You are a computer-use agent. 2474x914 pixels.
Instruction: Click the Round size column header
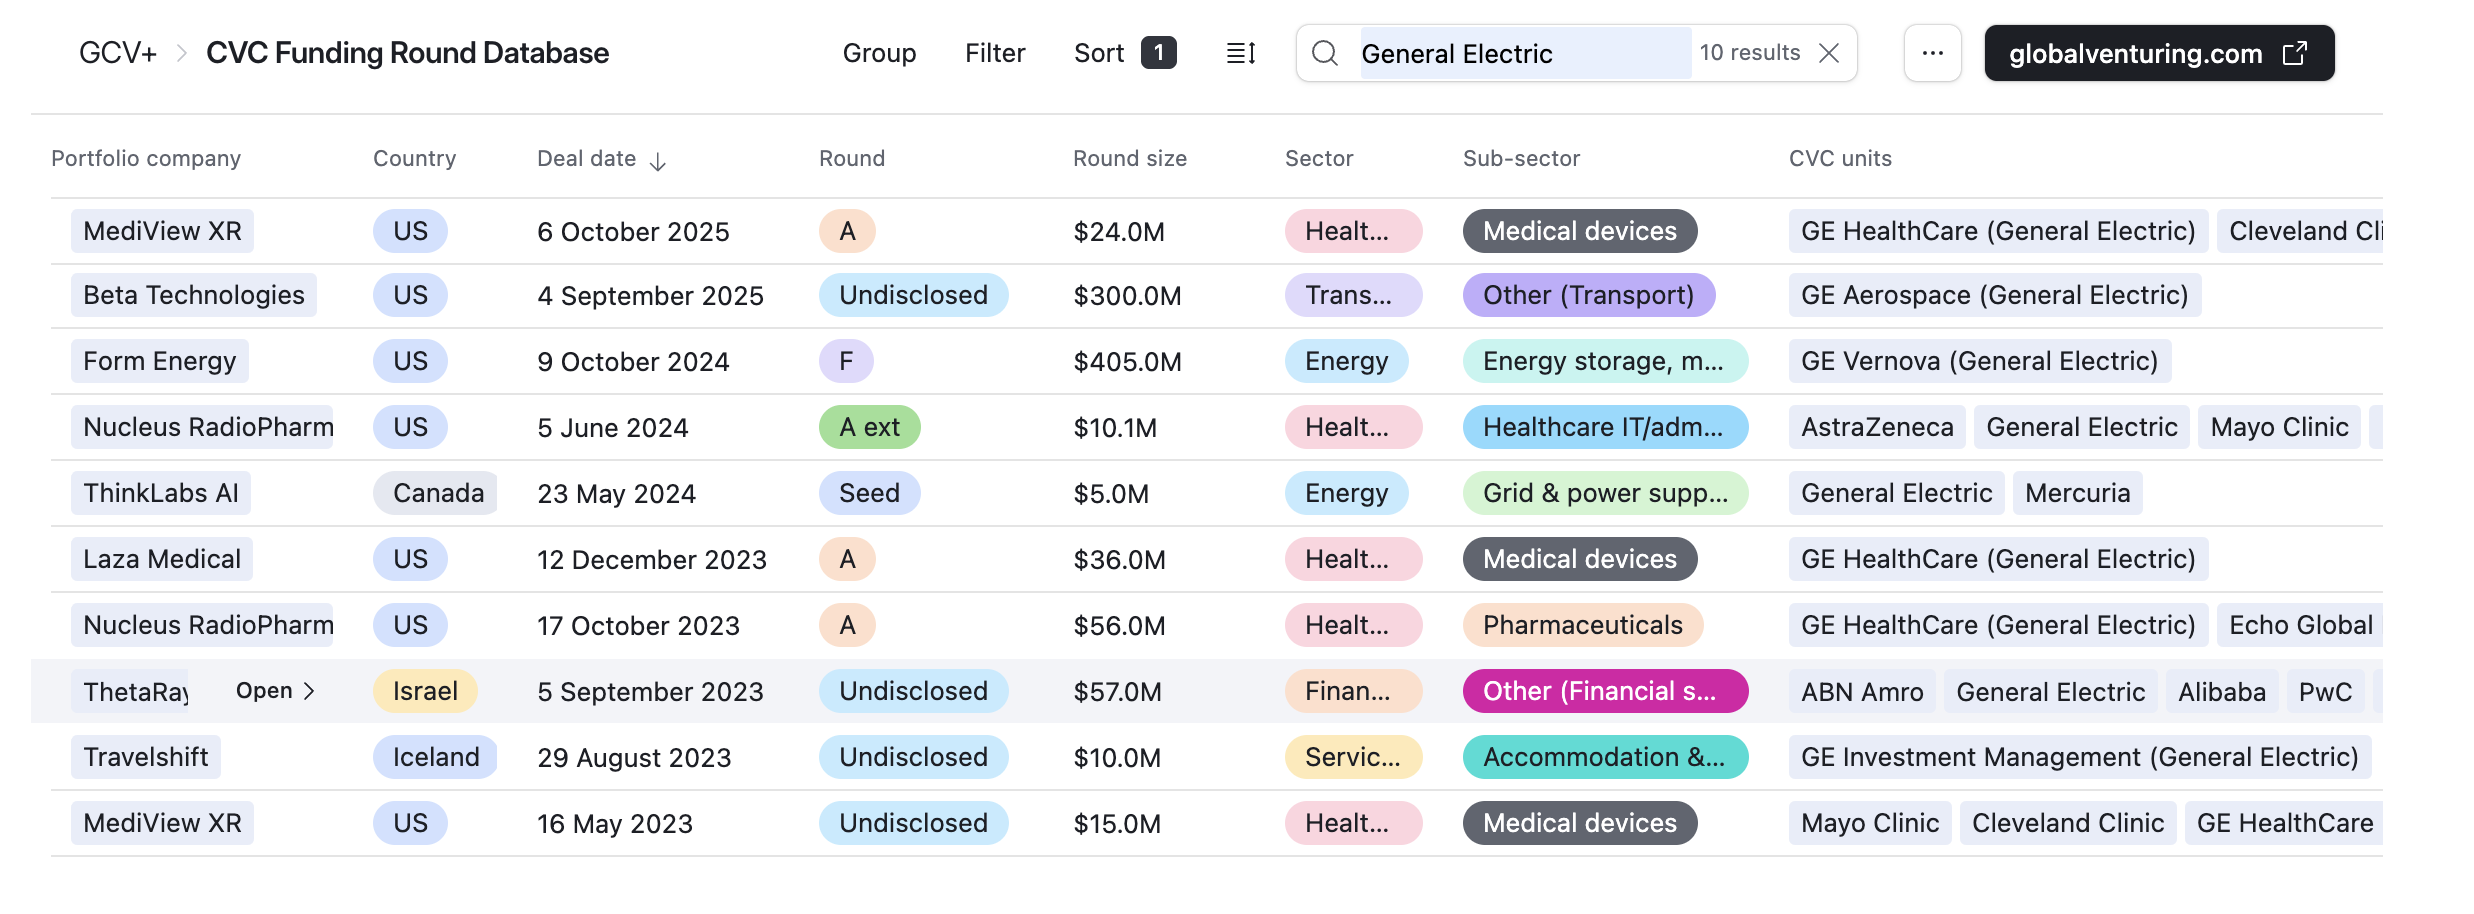click(x=1129, y=158)
